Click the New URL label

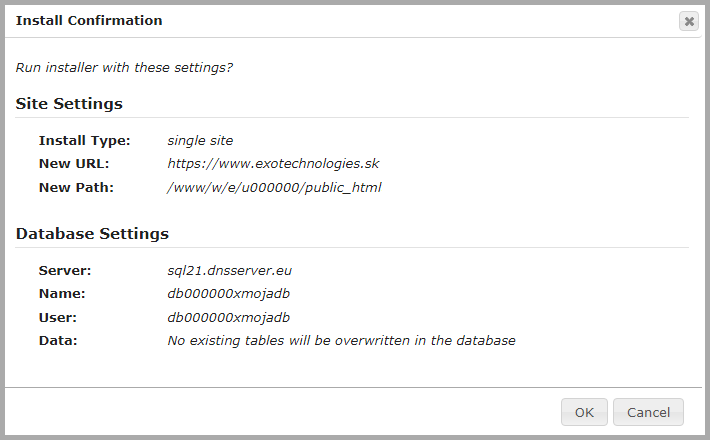coord(73,163)
